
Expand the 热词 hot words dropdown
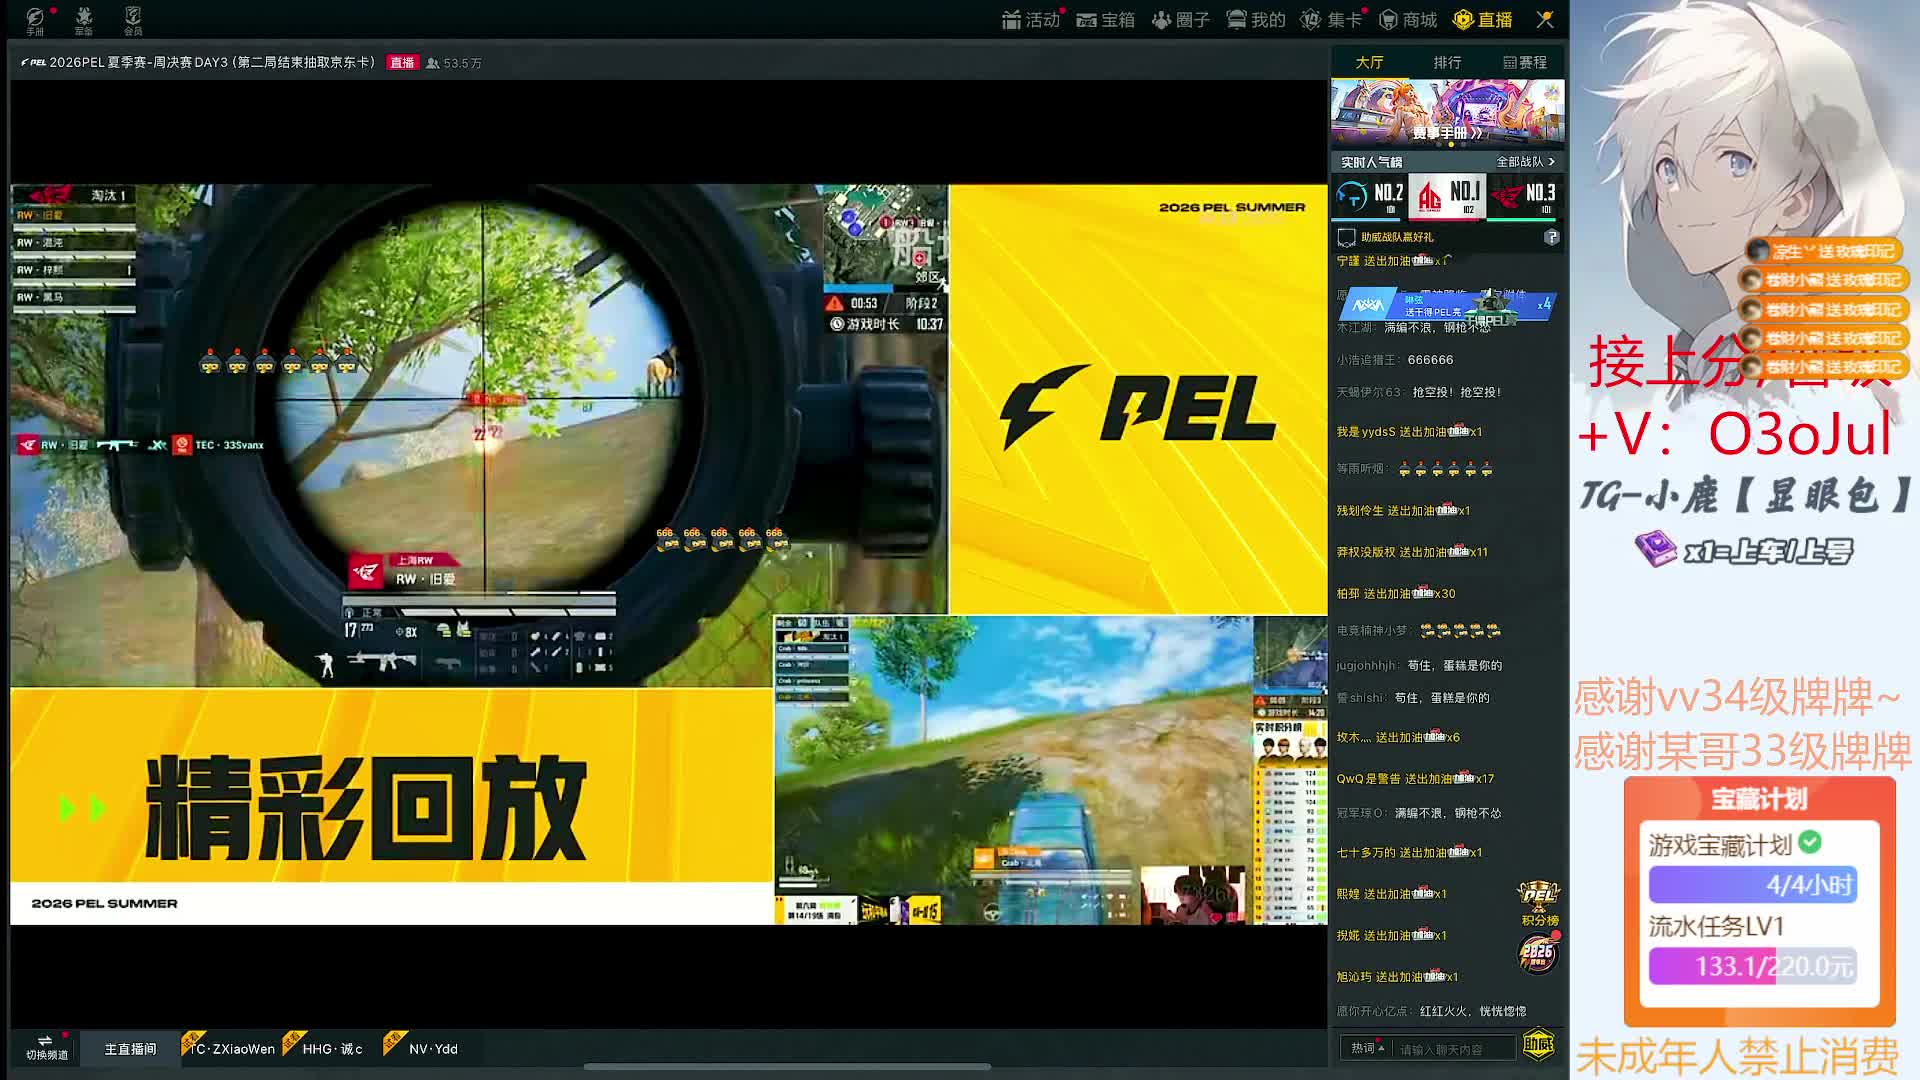pyautogui.click(x=1367, y=1048)
